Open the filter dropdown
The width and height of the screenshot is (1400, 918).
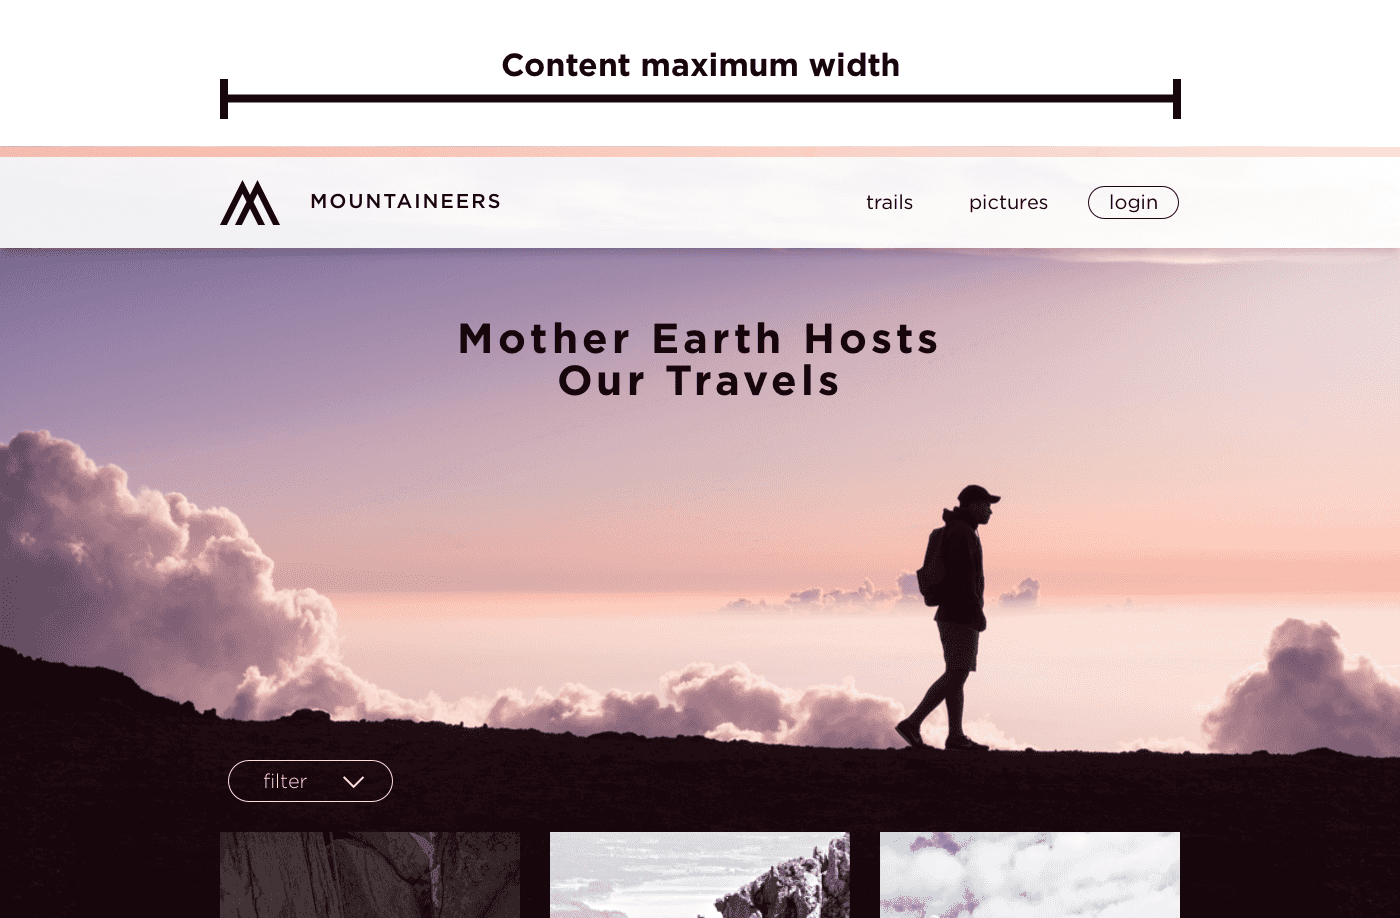pos(310,781)
